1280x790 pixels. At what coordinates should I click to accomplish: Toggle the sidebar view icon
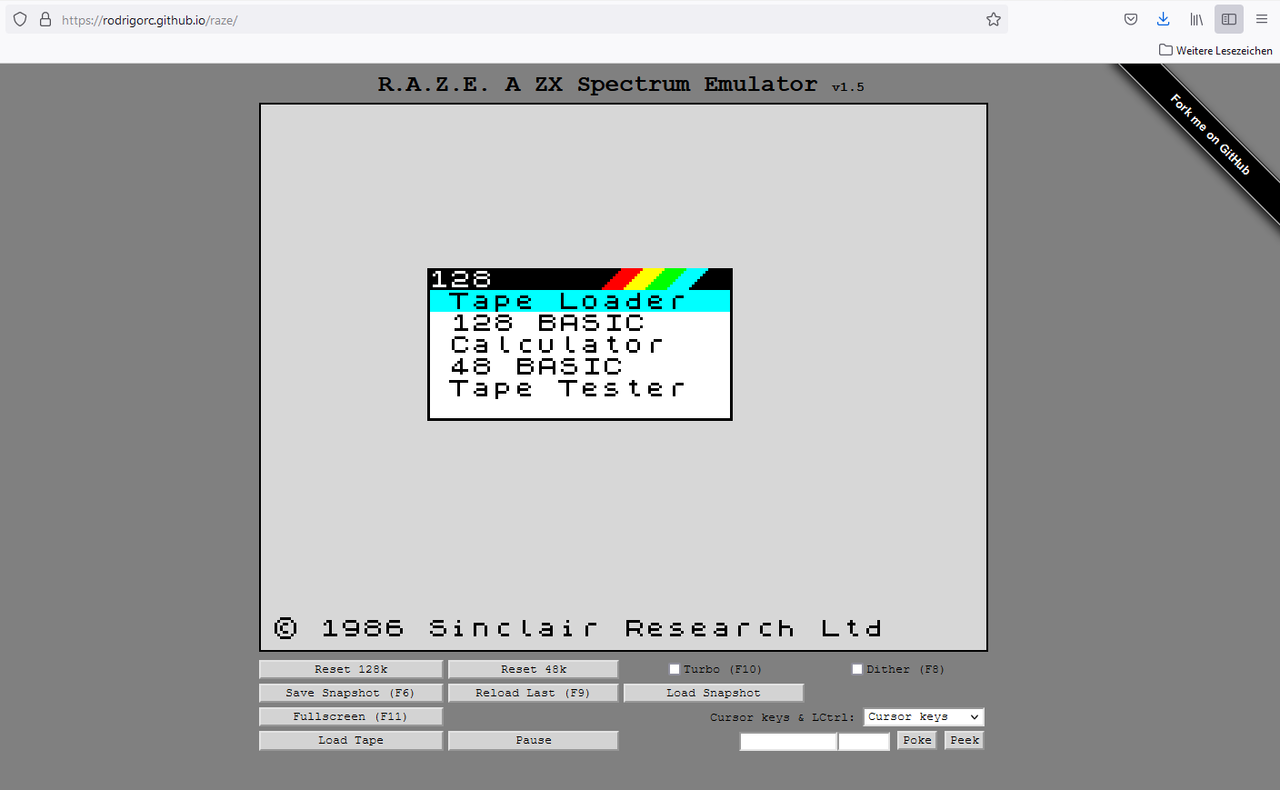pyautogui.click(x=1229, y=19)
